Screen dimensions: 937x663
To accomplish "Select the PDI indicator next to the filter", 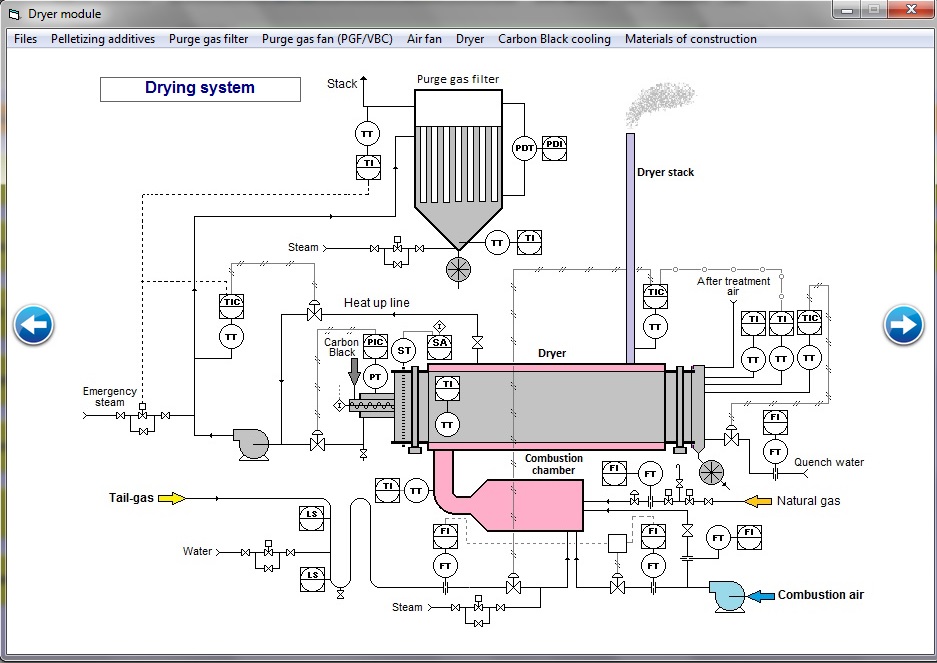I will pyautogui.click(x=555, y=148).
